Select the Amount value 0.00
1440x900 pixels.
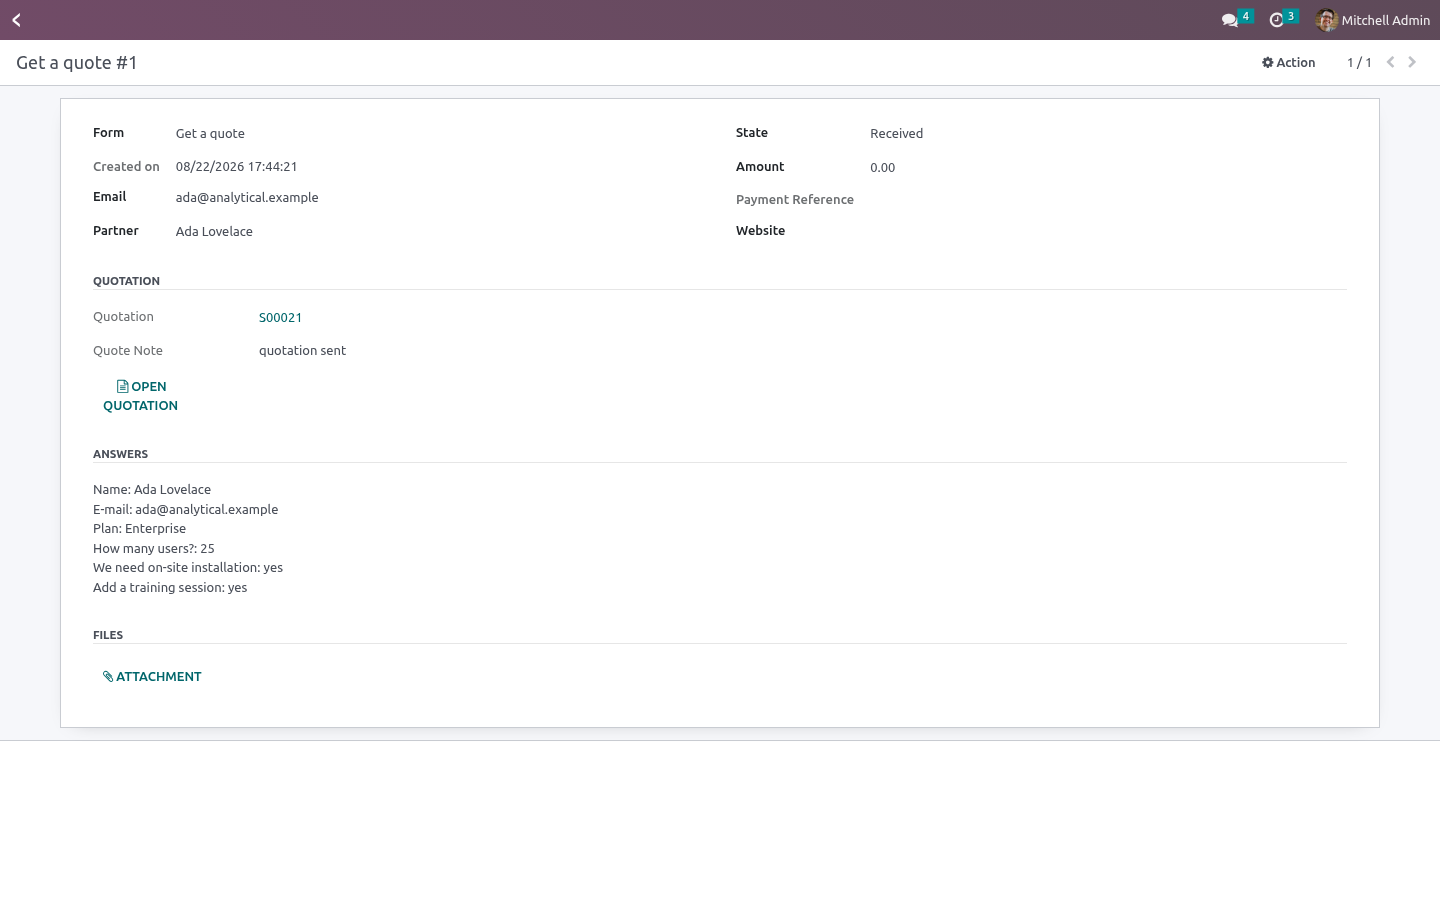882,168
